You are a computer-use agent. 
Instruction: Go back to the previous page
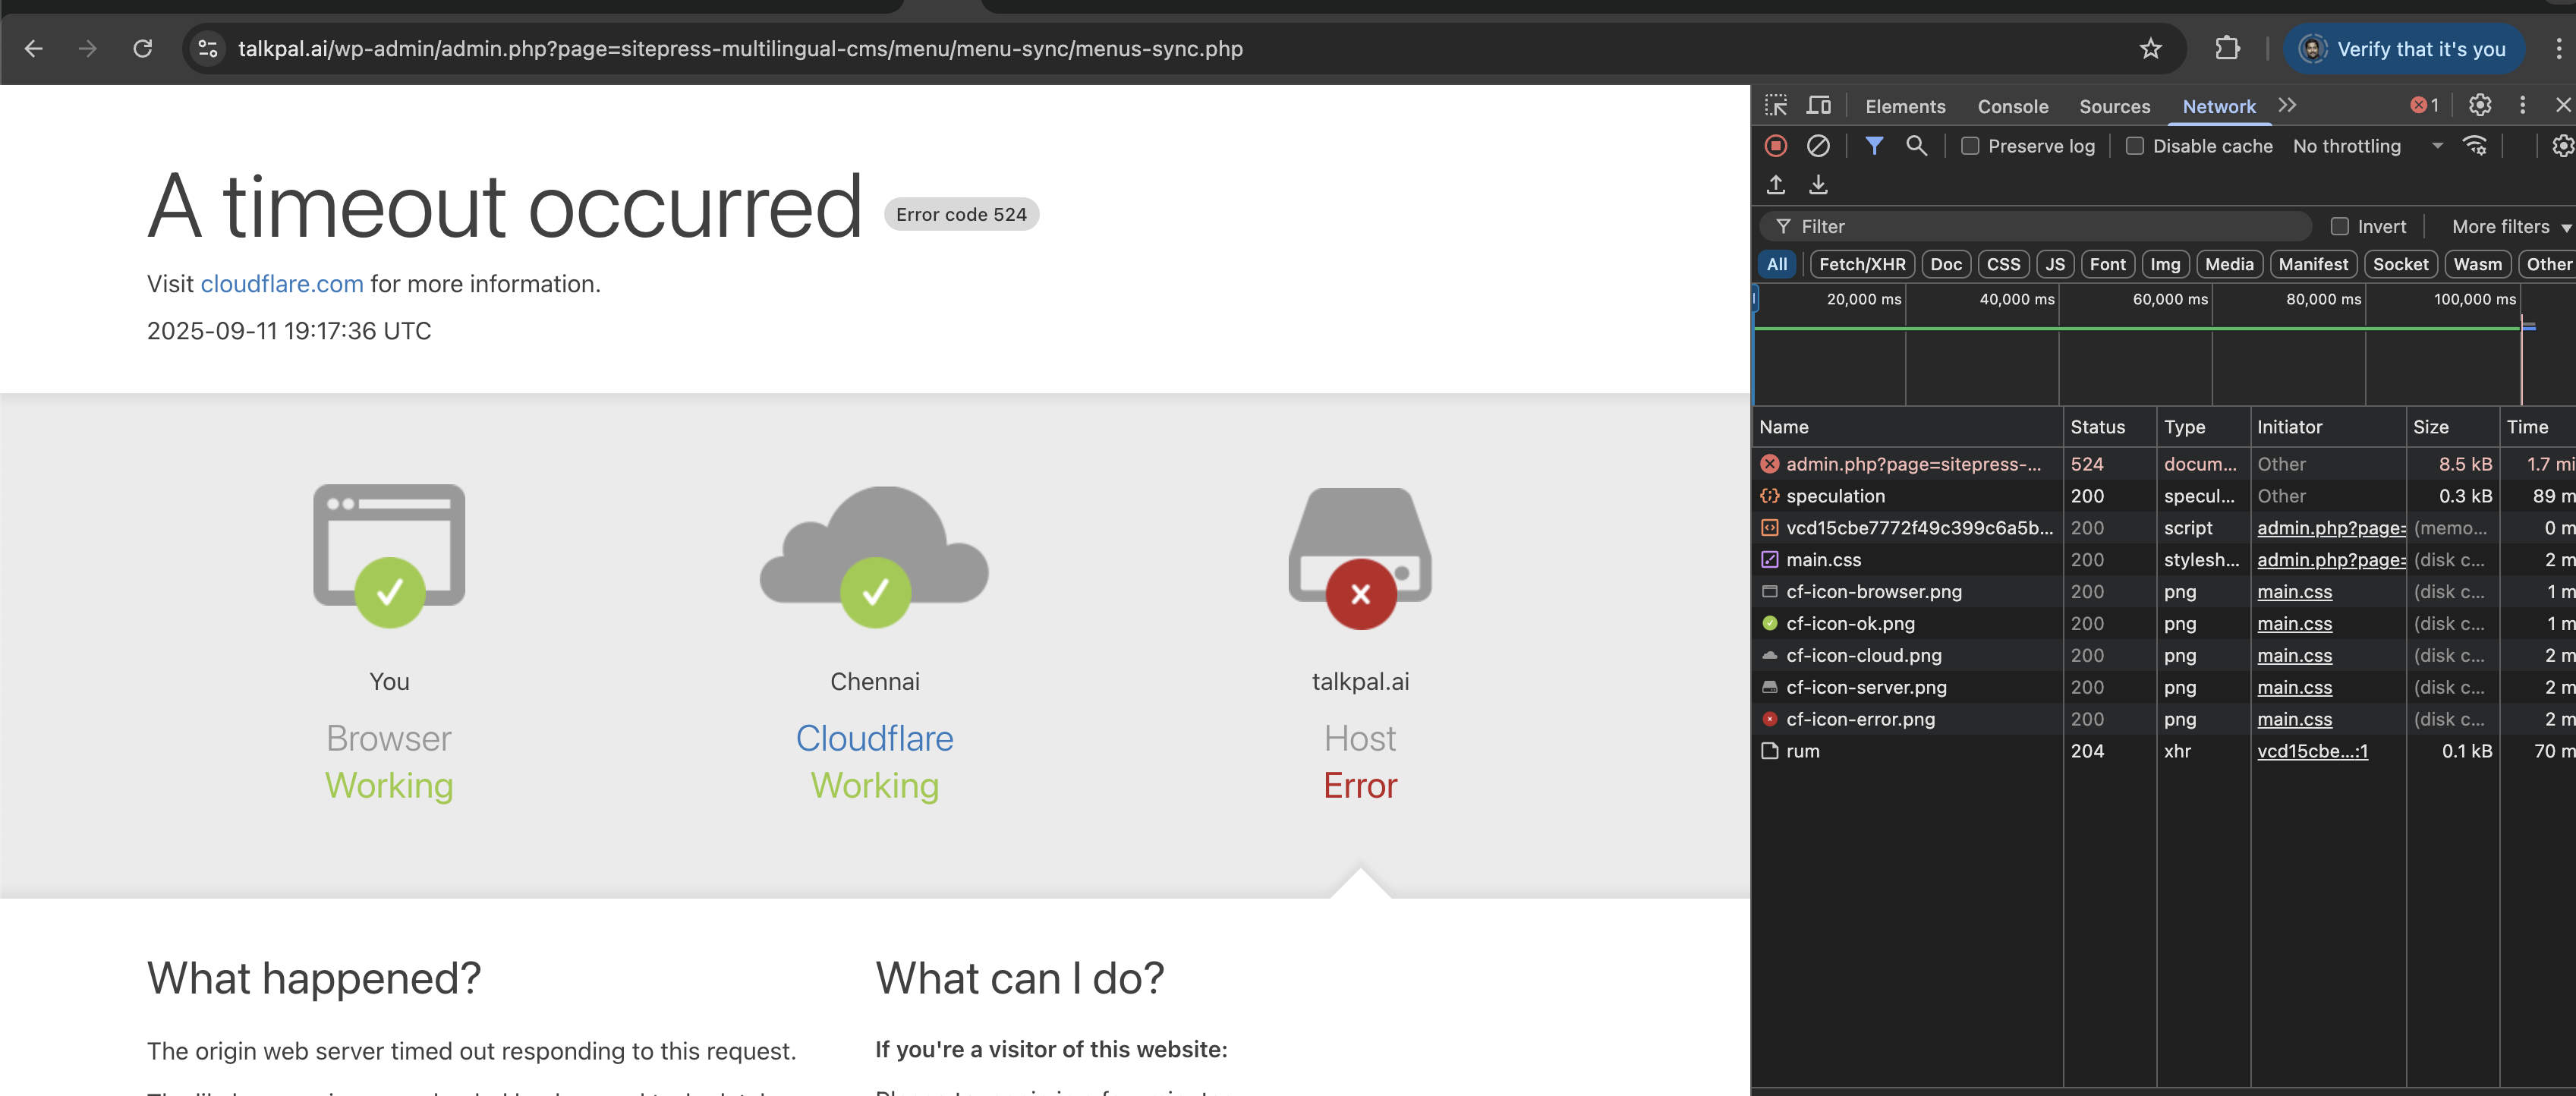(x=33, y=48)
